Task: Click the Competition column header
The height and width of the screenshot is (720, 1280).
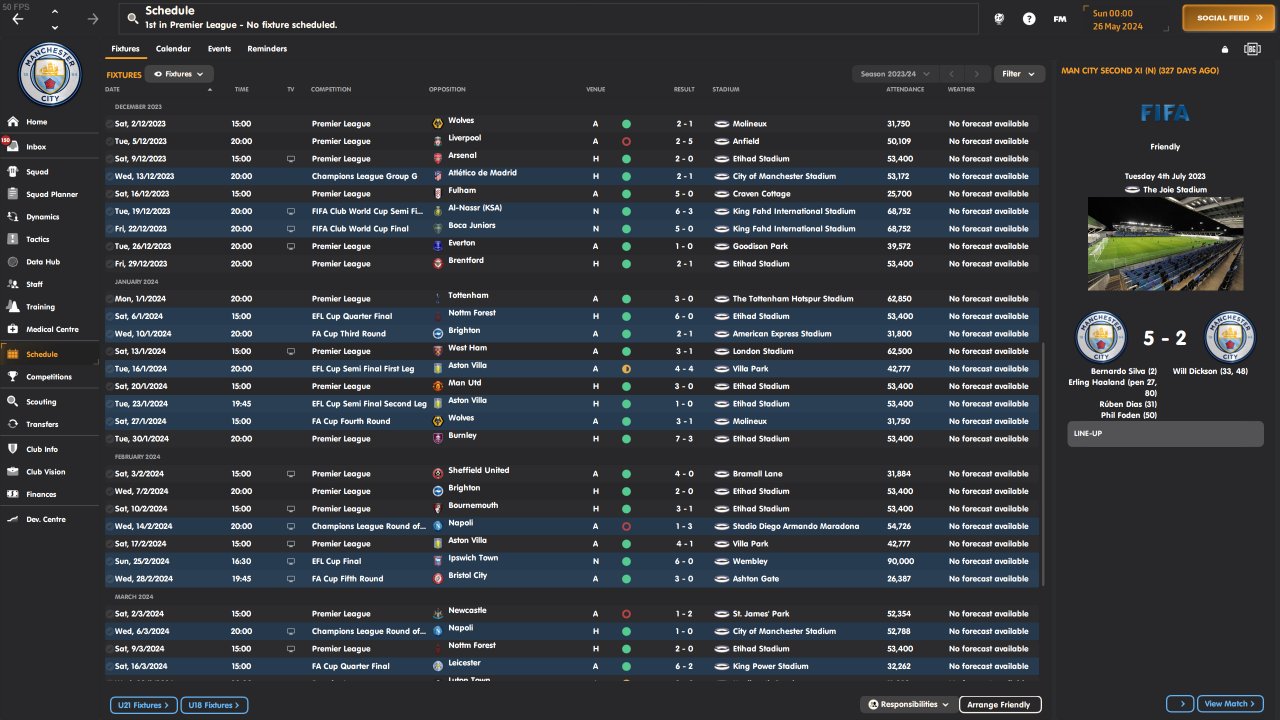Action: (331, 90)
